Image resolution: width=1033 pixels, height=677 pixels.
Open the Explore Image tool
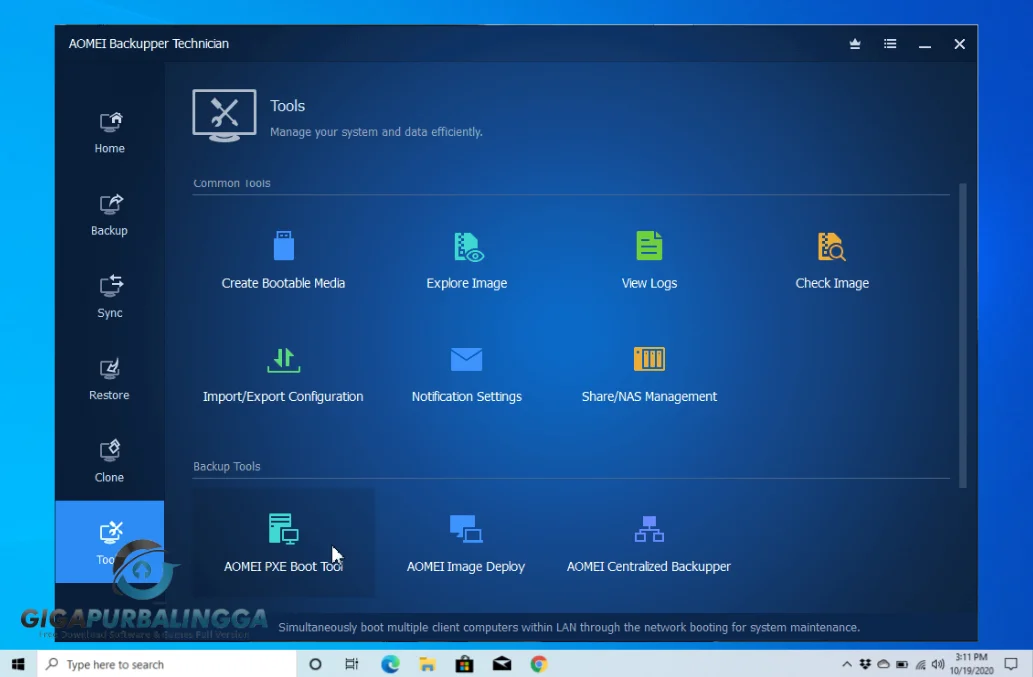point(466,260)
